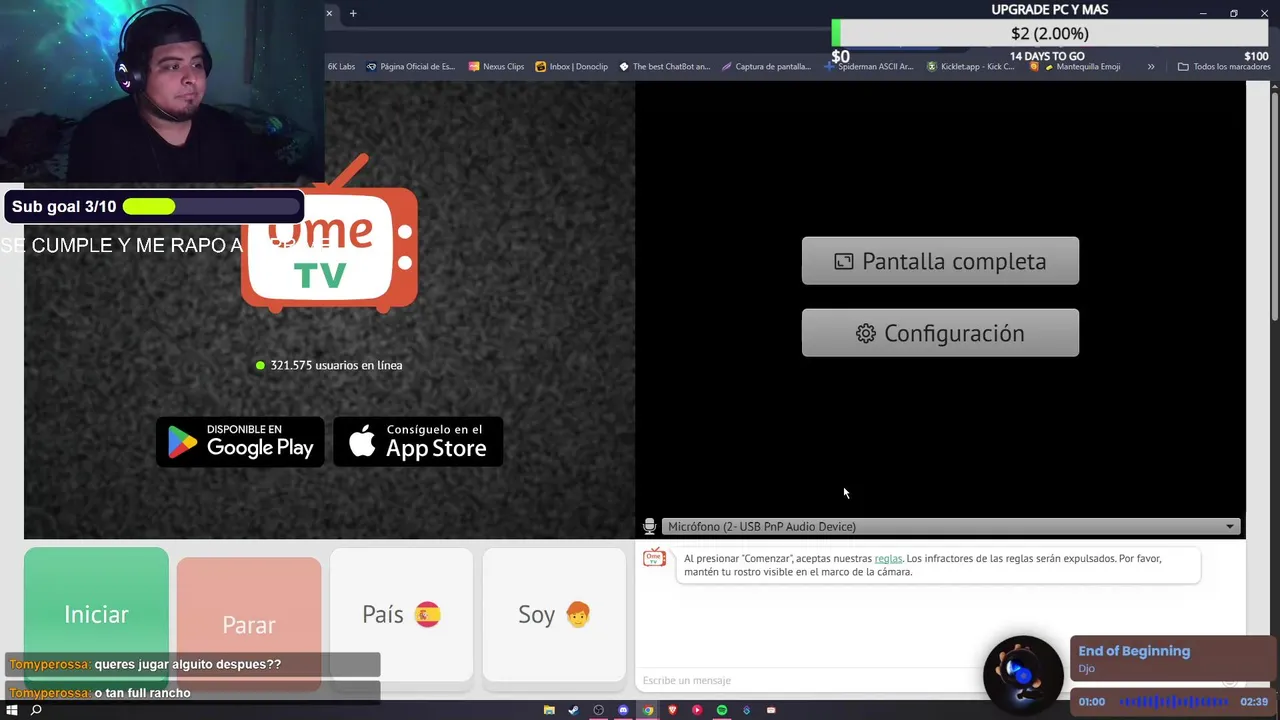Click the Djo artist name
Screen dimensions: 1280x720
point(1086,669)
